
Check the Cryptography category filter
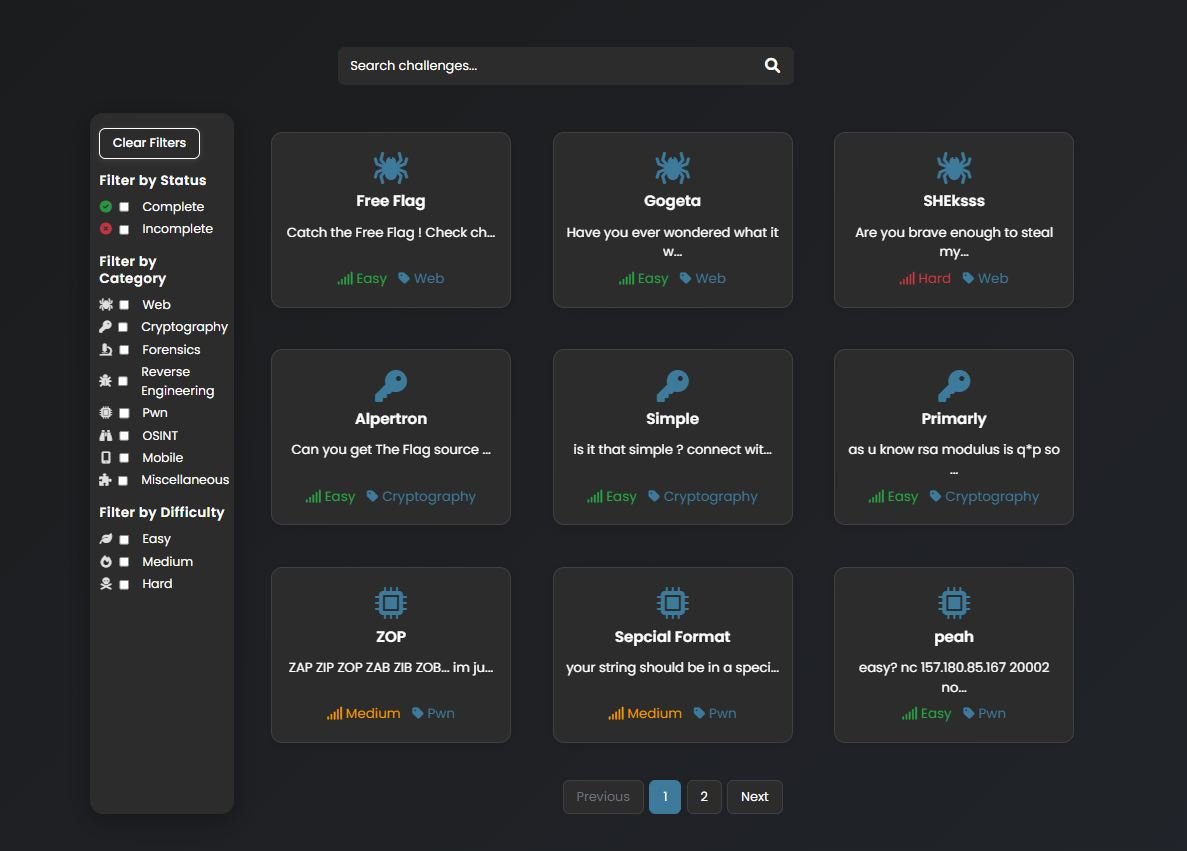(123, 327)
